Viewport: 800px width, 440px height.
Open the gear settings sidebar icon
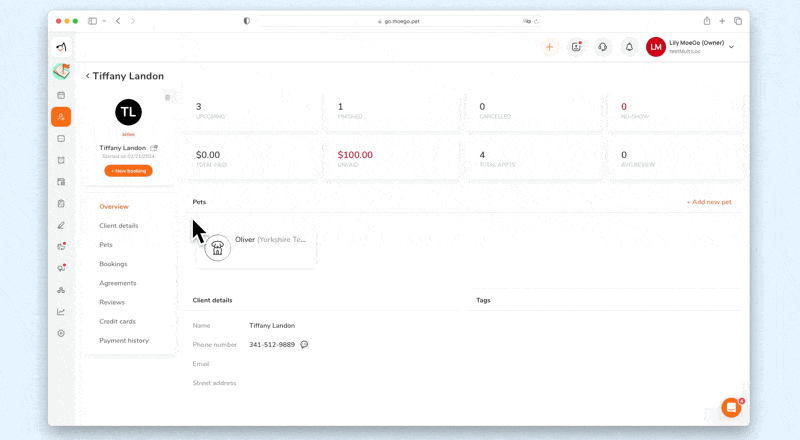tap(61, 333)
